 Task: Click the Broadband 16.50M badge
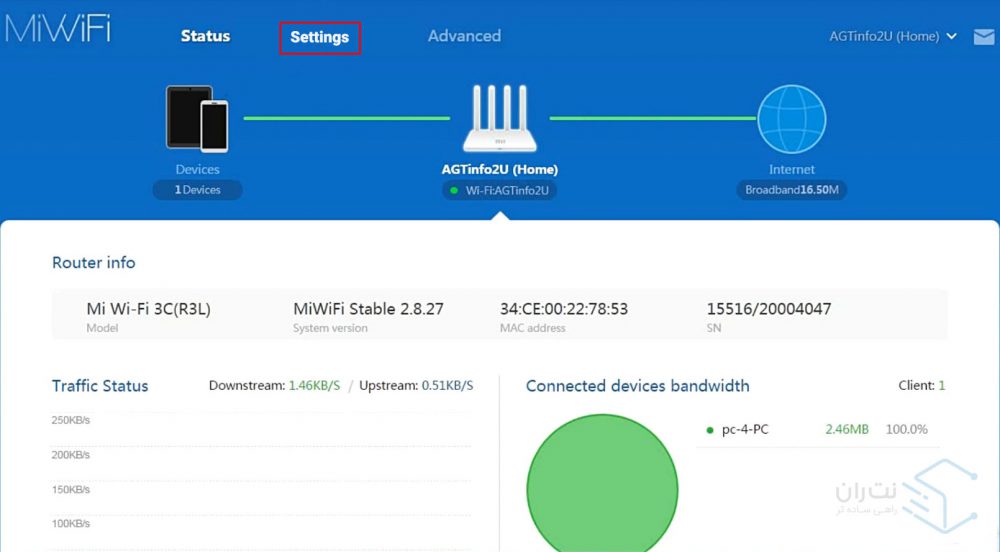click(792, 190)
